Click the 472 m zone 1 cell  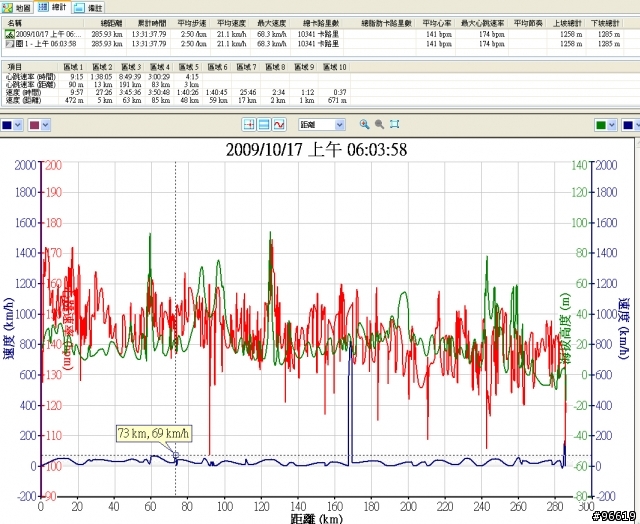point(74,100)
